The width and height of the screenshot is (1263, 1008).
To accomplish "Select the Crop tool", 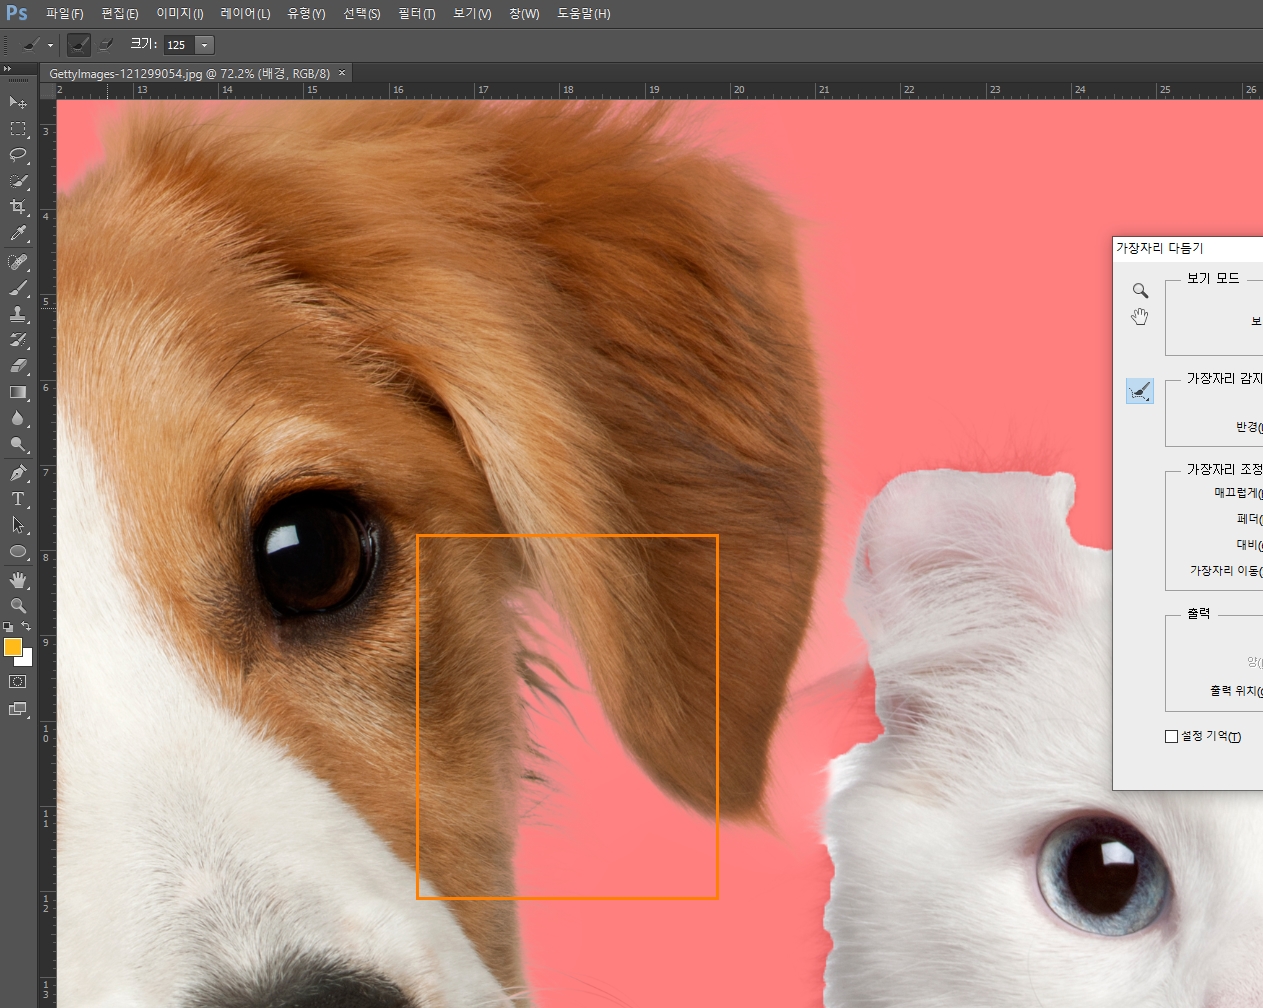I will pyautogui.click(x=18, y=207).
